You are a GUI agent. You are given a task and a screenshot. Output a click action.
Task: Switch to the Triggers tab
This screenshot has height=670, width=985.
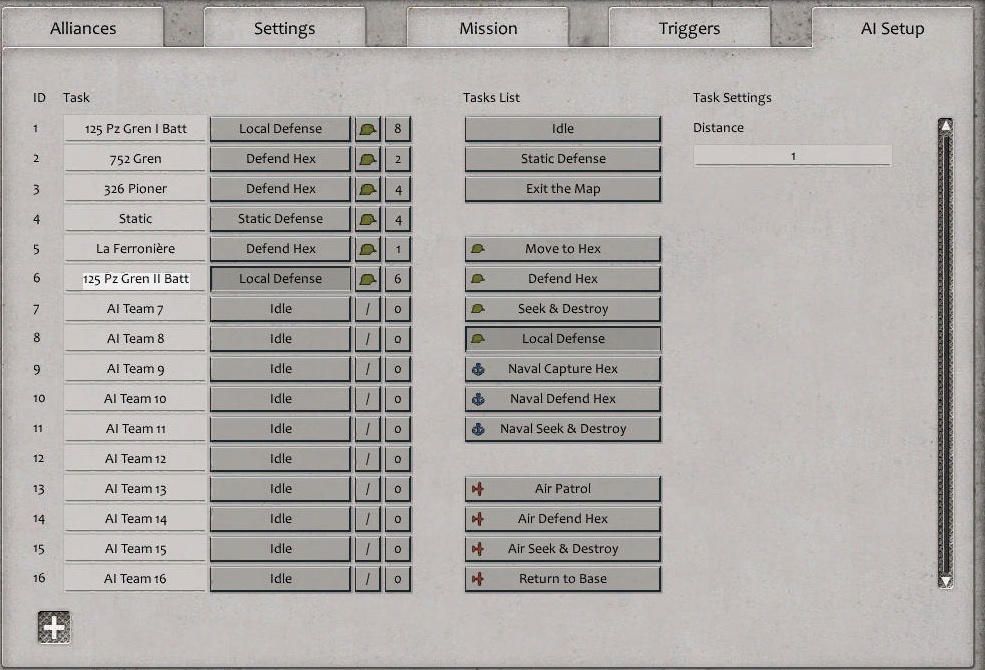(689, 28)
